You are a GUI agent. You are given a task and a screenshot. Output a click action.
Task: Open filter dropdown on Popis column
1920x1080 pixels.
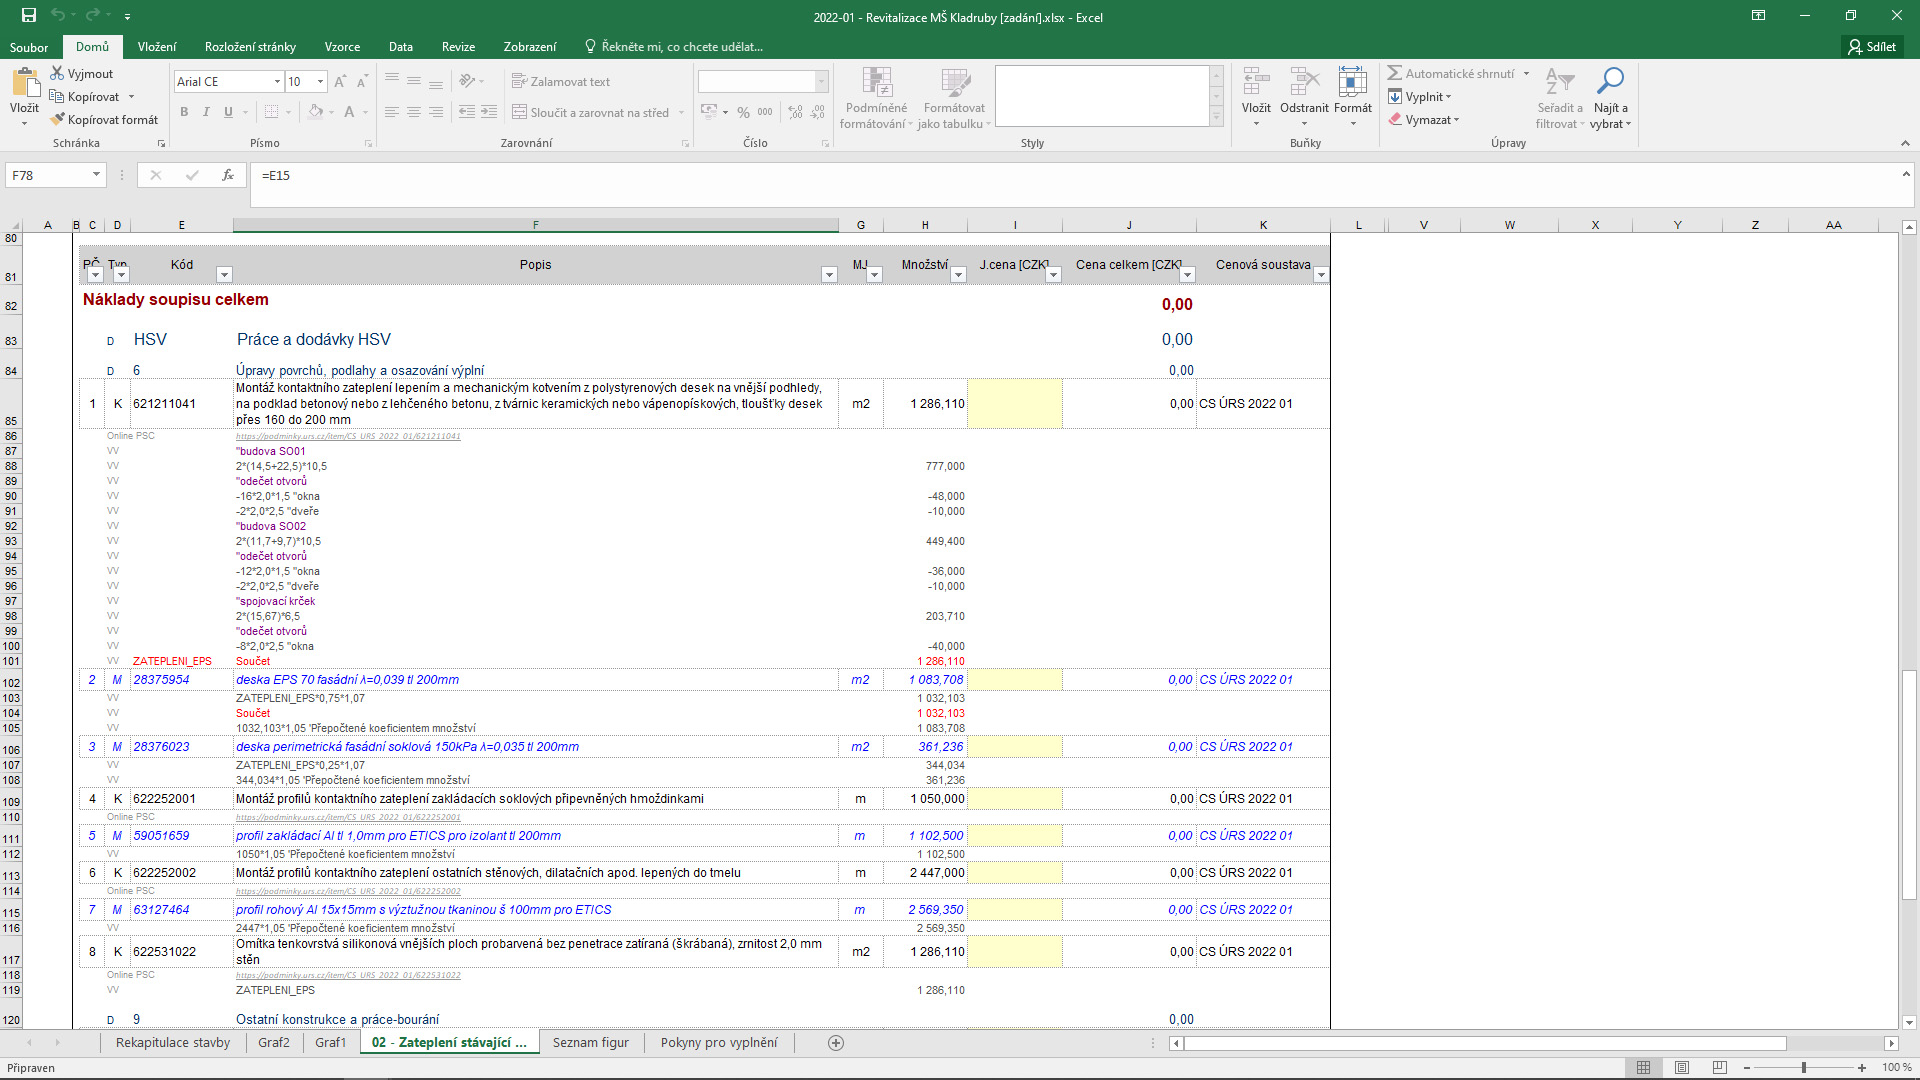(828, 275)
